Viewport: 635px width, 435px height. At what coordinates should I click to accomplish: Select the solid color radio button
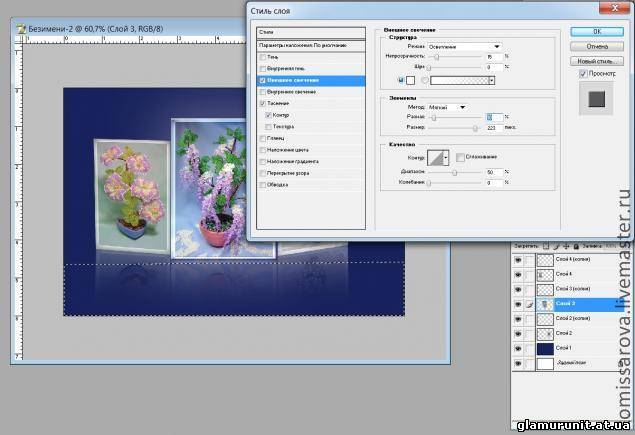(401, 80)
